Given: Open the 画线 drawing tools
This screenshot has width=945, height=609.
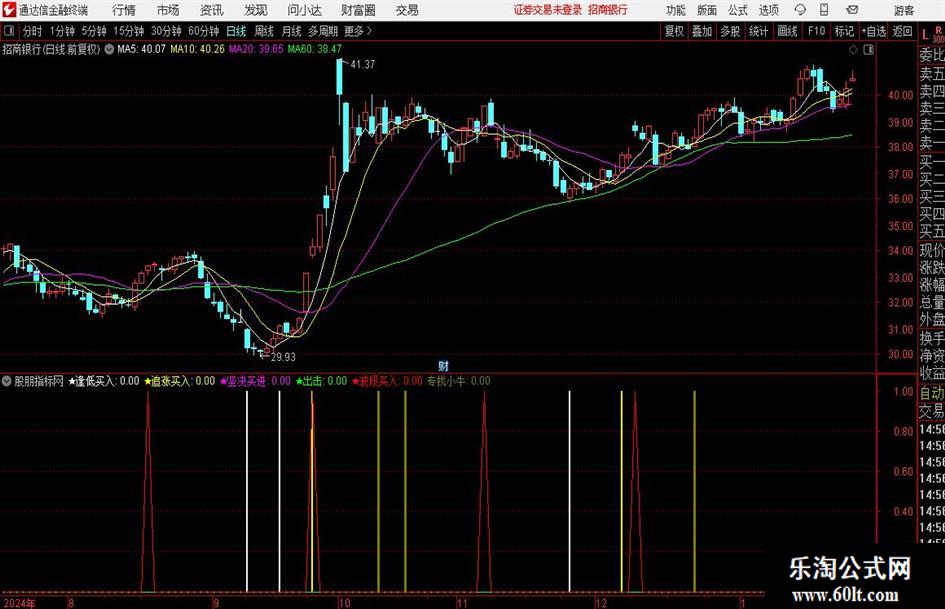Looking at the screenshot, I should pos(788,31).
